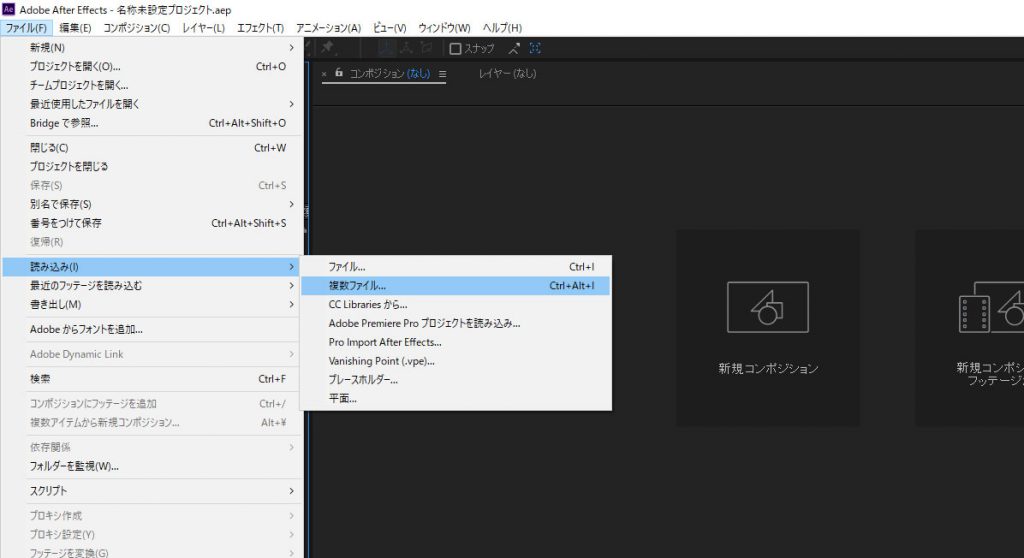
Task: Choose 平面... in the import submenu
Action: point(456,399)
